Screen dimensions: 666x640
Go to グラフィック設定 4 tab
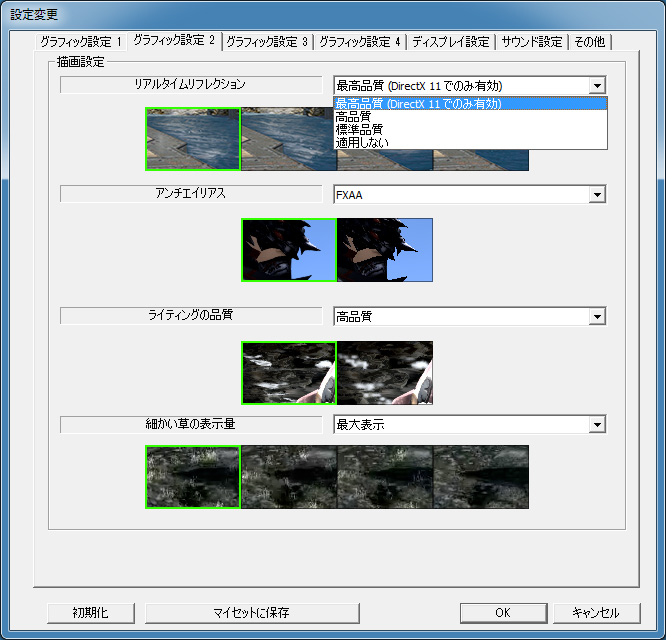[360, 42]
